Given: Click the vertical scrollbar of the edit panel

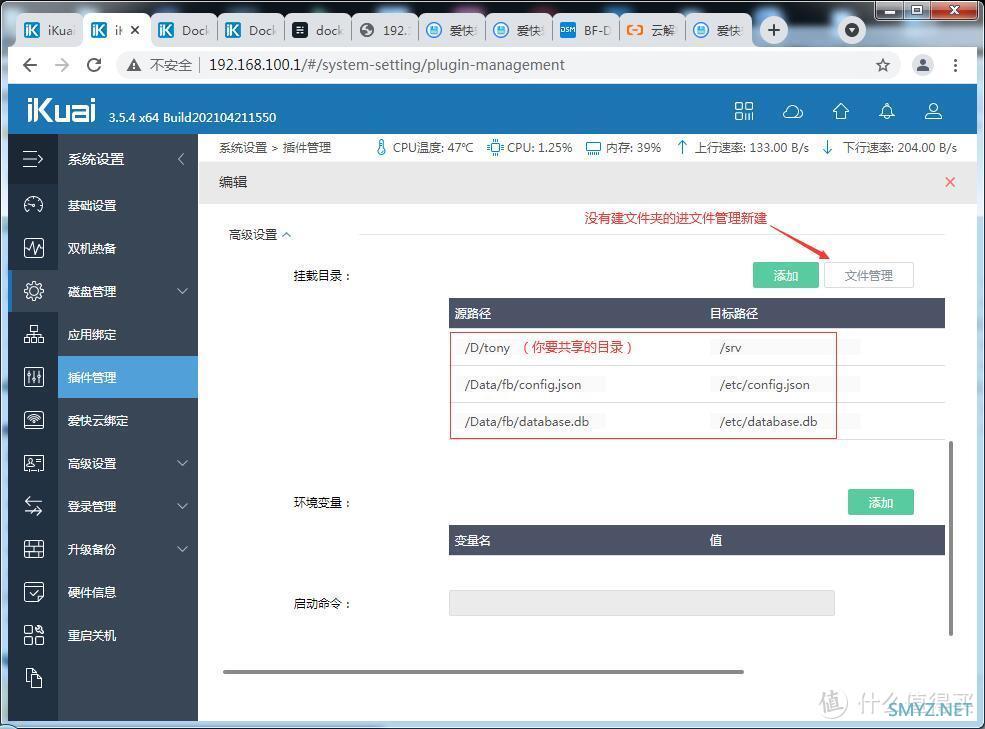Looking at the screenshot, I should point(951,538).
